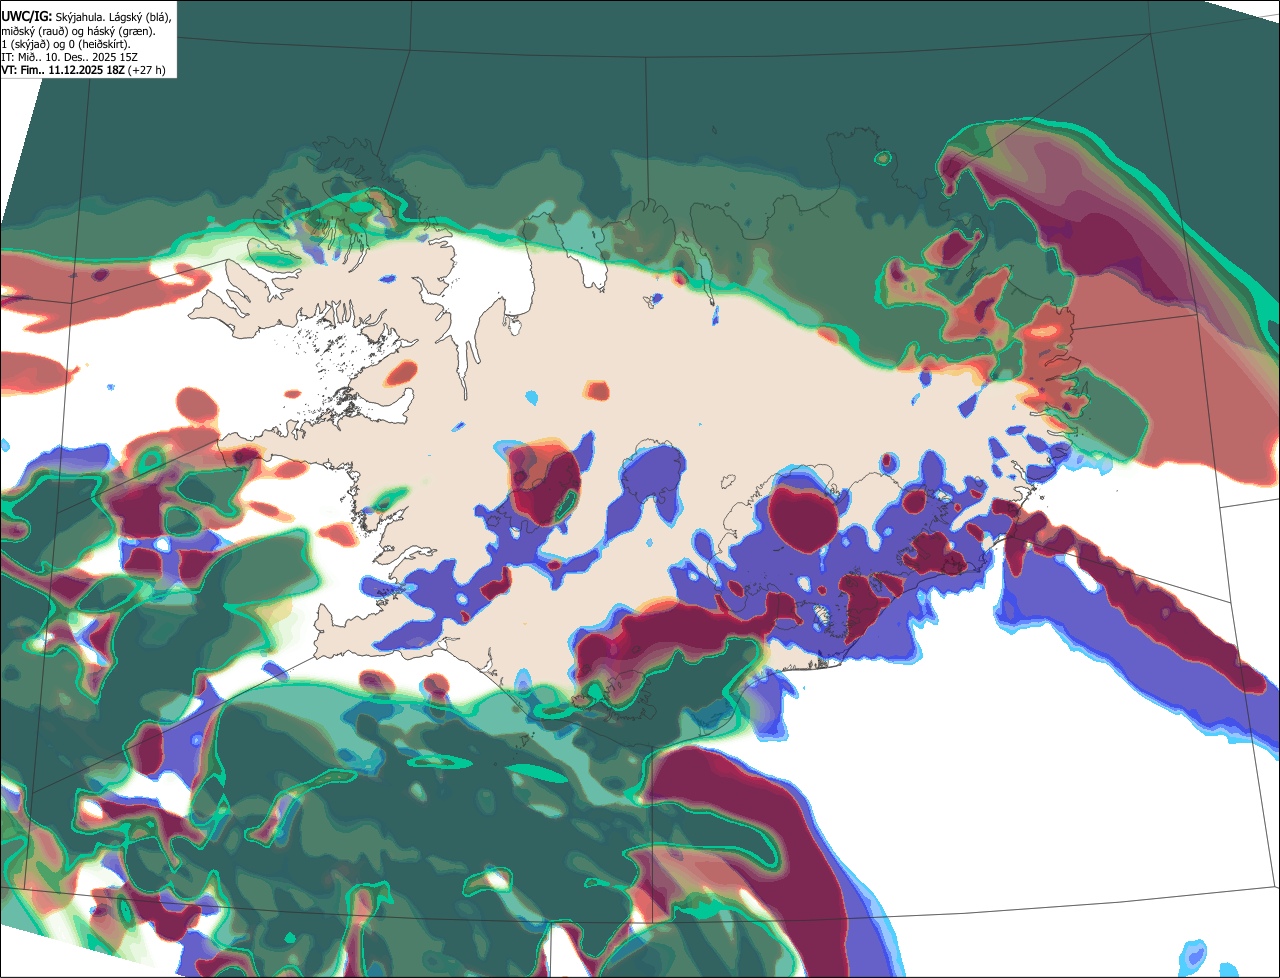Click the initial time "IT: Mið.. 10. Des.. 2025 15Z"

tap(69, 58)
